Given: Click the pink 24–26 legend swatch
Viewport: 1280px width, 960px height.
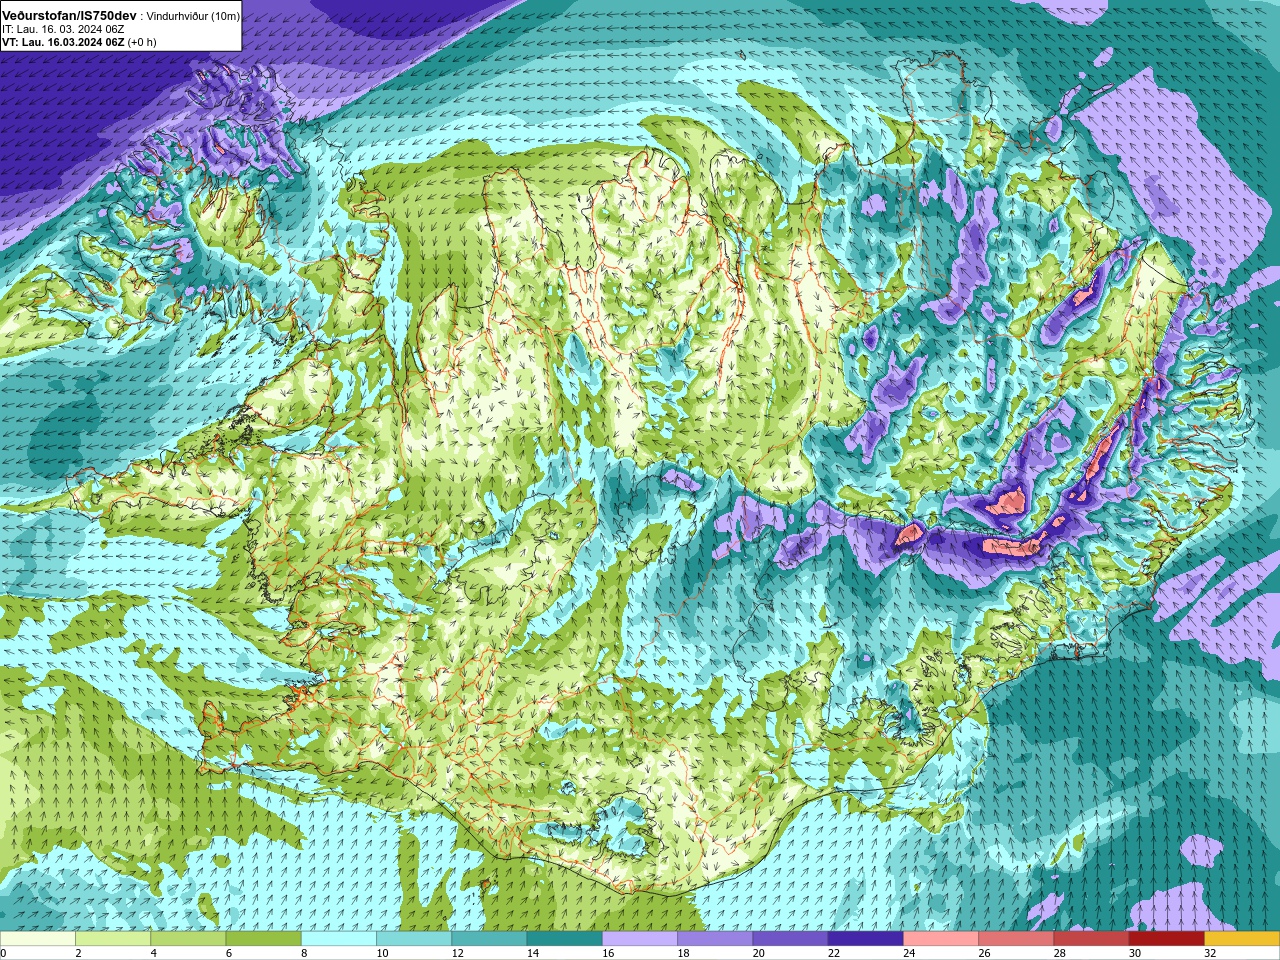Looking at the screenshot, I should point(941,938).
